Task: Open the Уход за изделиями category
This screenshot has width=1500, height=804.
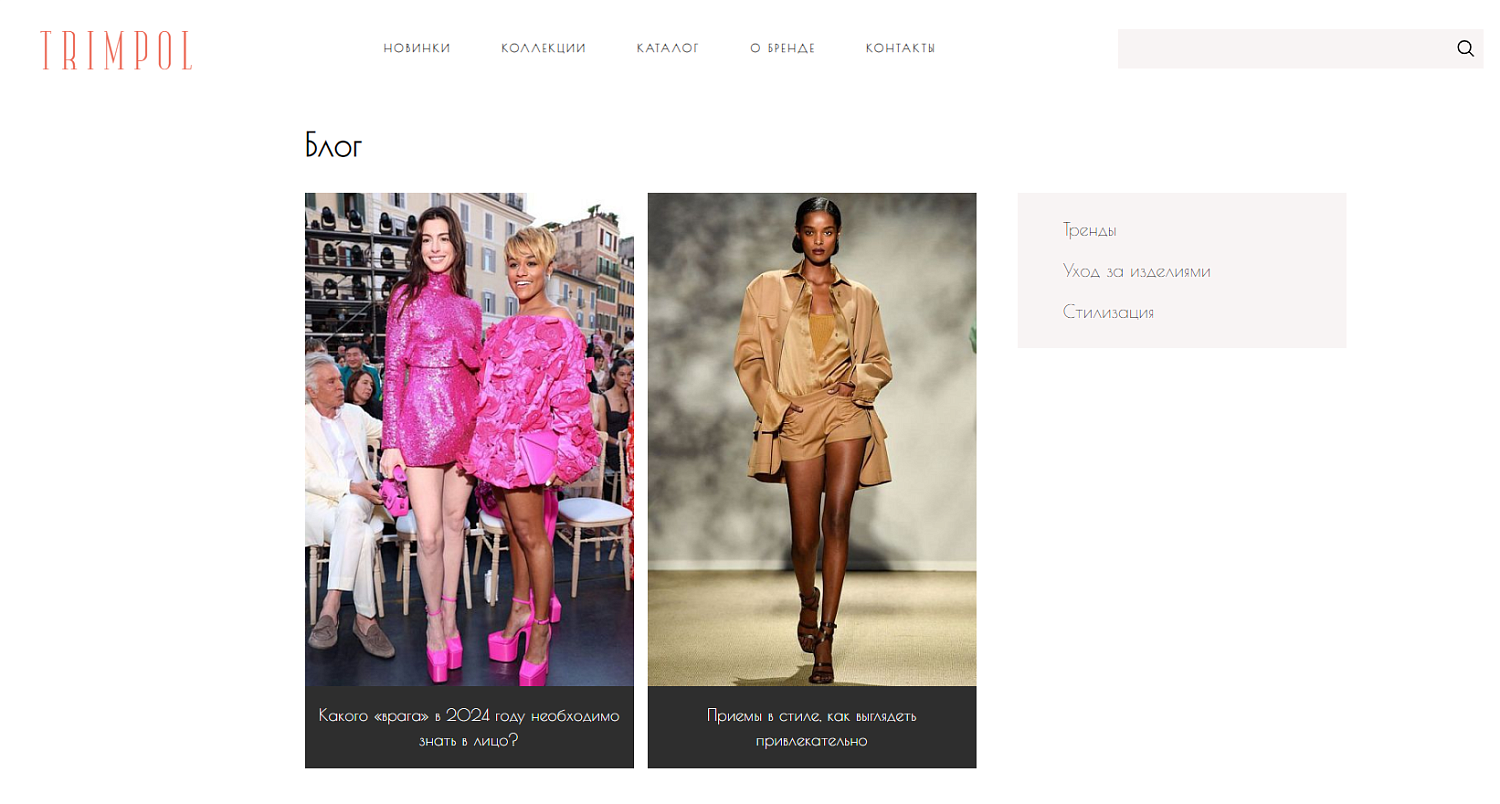Action: point(1136,271)
